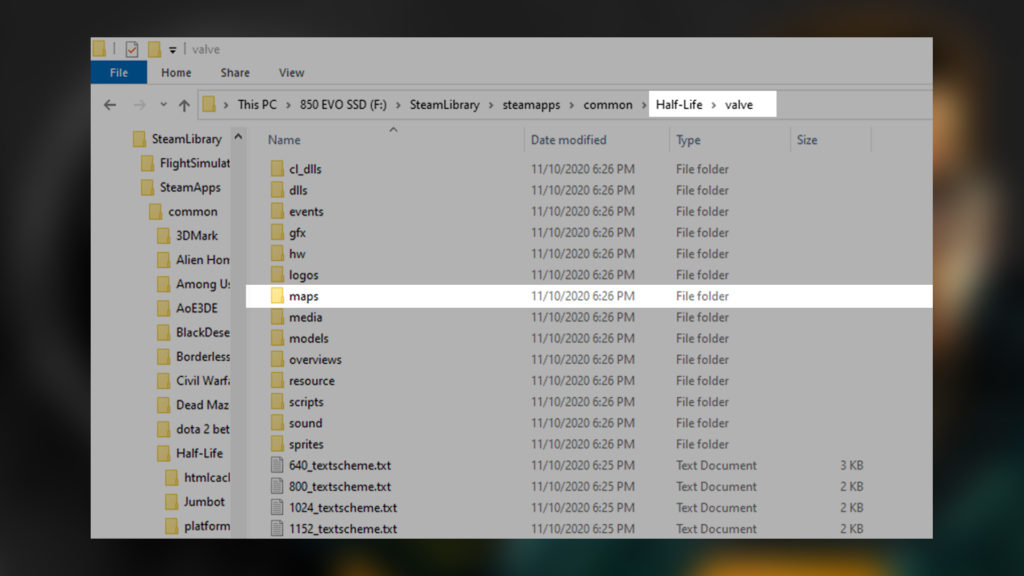The width and height of the screenshot is (1024, 576).
Task: Select Jumbot folder in navigation tree
Action: 204,502
